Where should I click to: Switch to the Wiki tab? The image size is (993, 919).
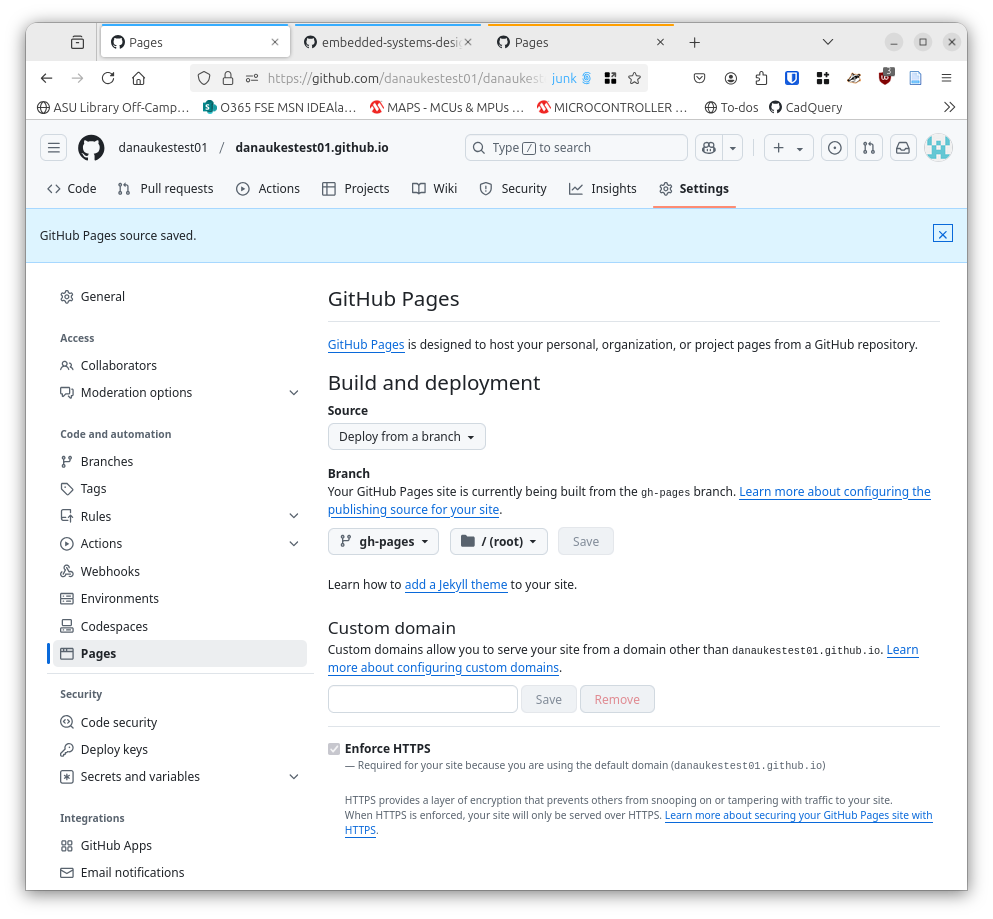pos(434,189)
